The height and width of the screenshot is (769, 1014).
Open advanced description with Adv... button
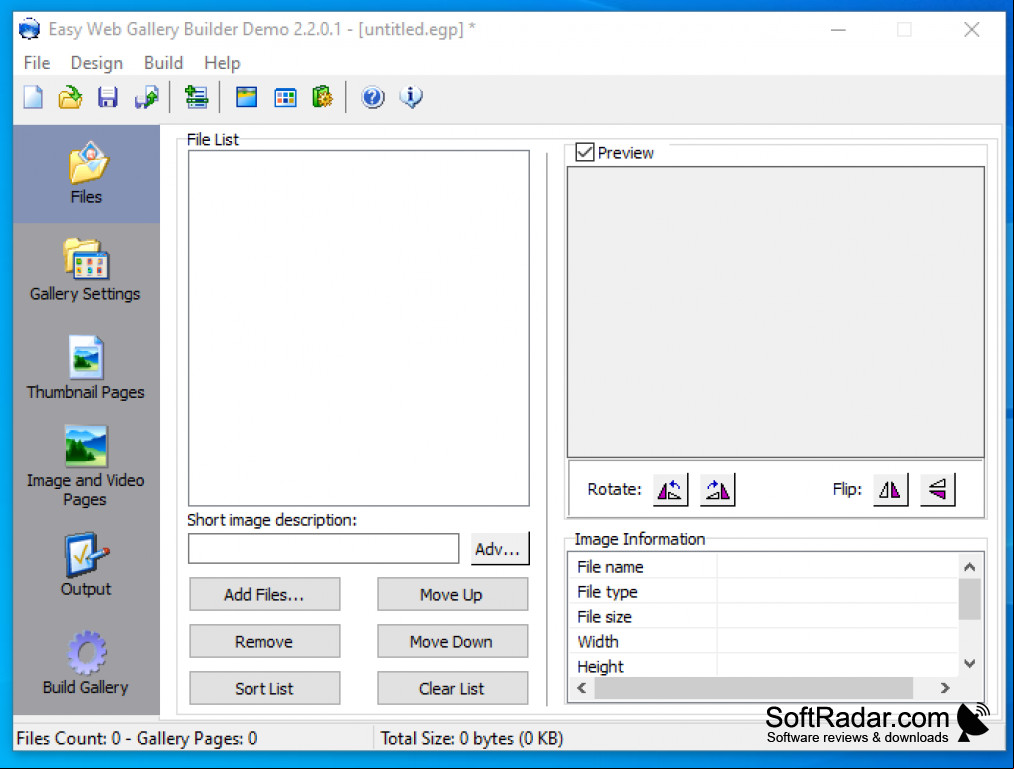click(500, 549)
